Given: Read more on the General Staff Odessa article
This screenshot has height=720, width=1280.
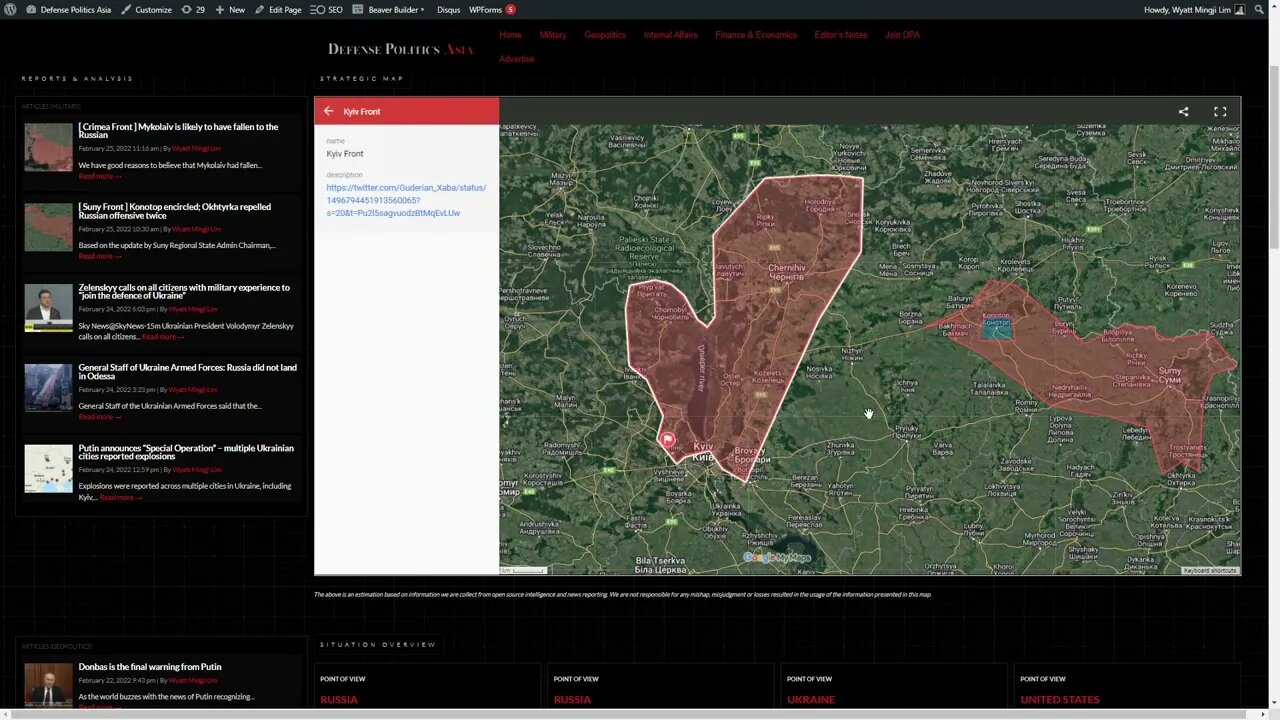Looking at the screenshot, I should tap(100, 417).
